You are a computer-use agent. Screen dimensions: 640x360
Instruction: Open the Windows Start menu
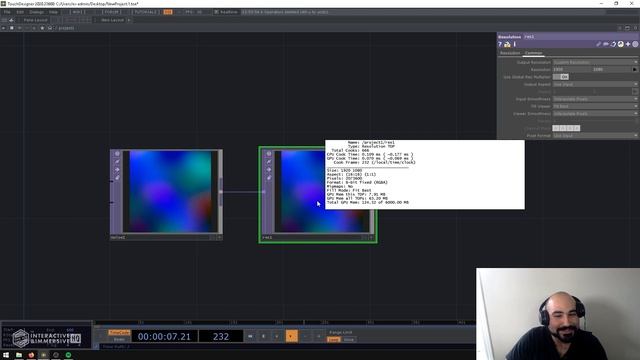click(x=6, y=355)
